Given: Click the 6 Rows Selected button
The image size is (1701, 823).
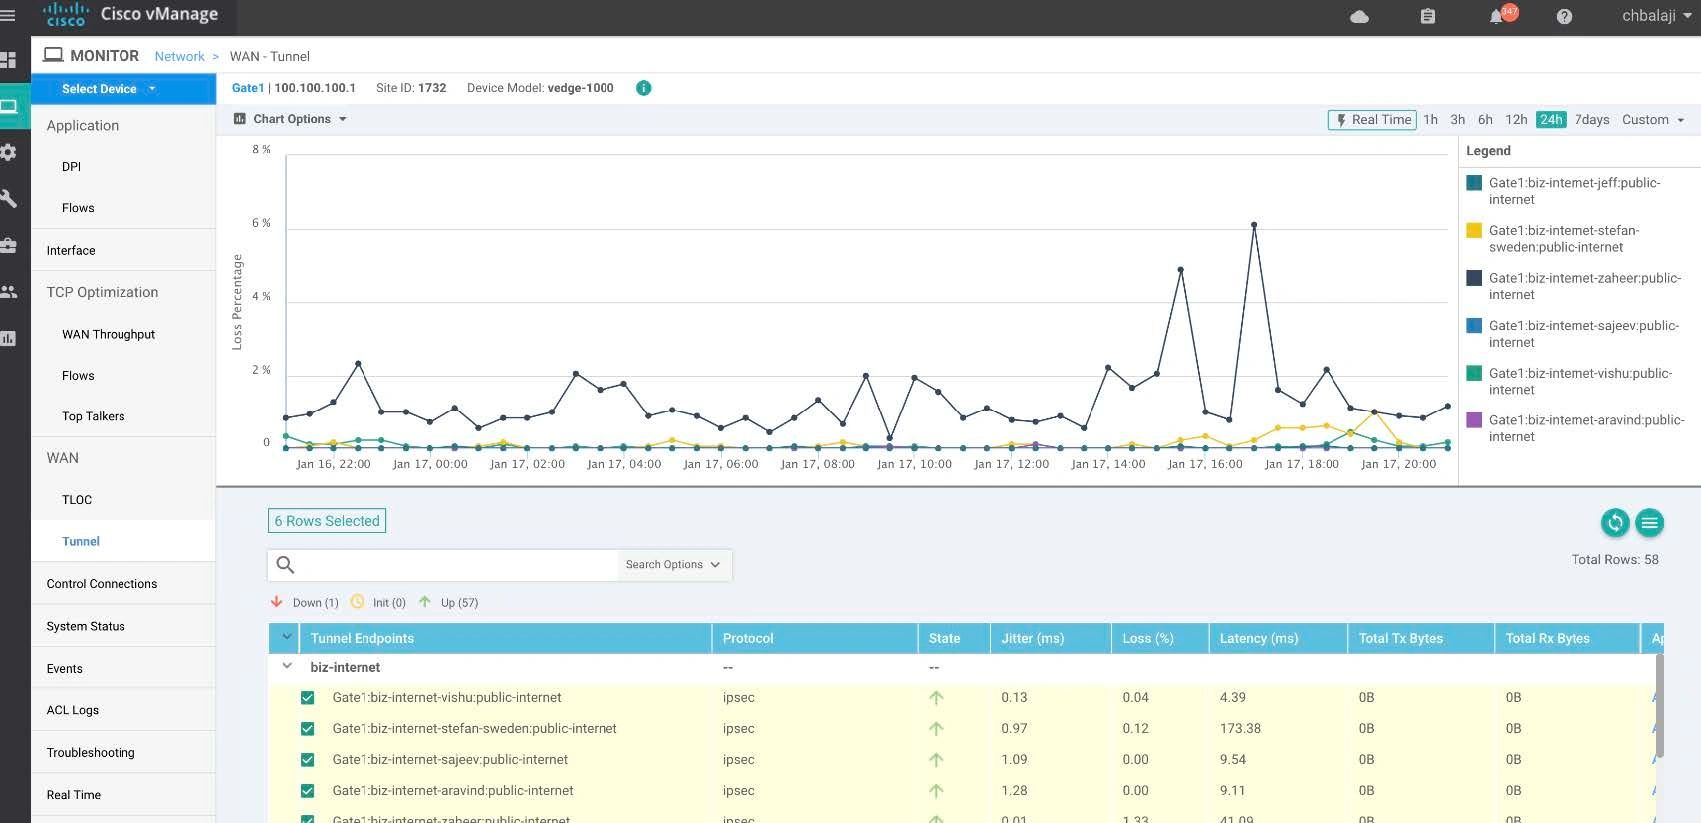Looking at the screenshot, I should (x=327, y=521).
